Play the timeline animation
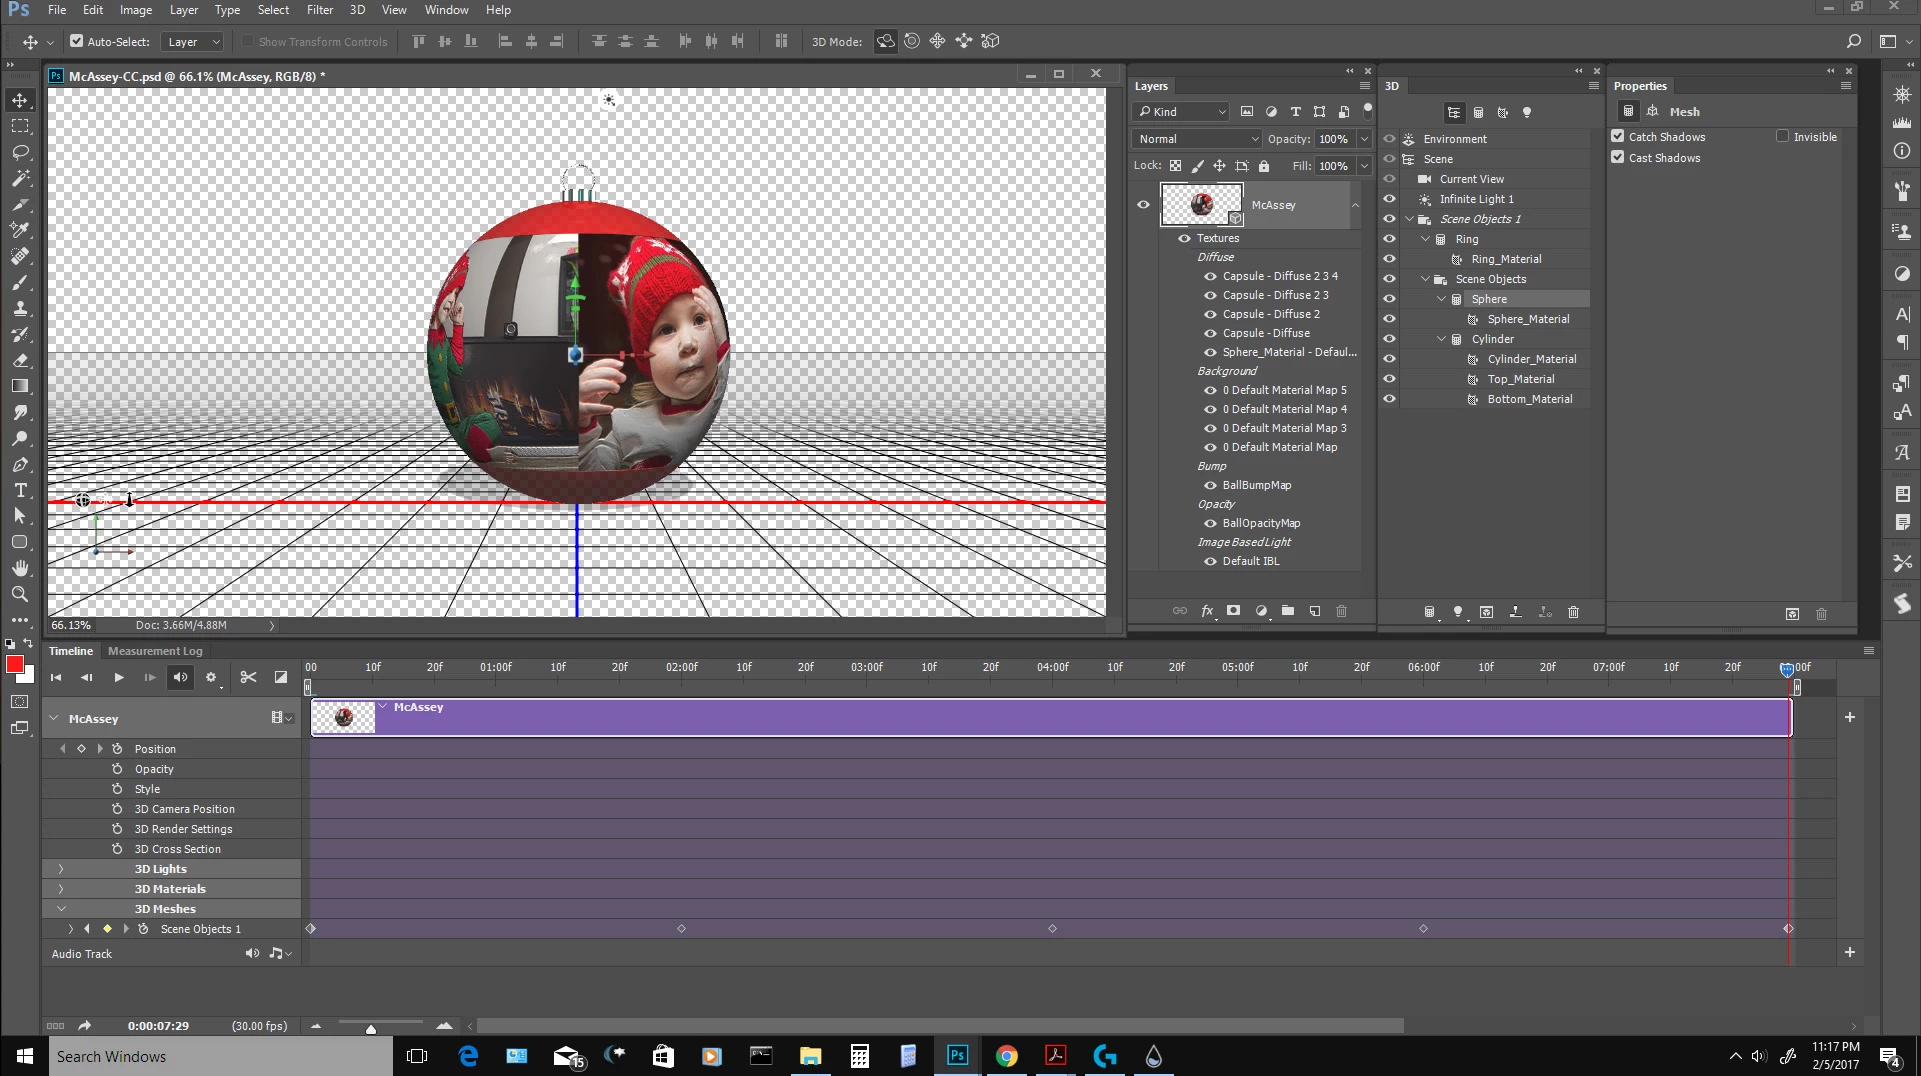The height and width of the screenshot is (1076, 1921). point(118,677)
